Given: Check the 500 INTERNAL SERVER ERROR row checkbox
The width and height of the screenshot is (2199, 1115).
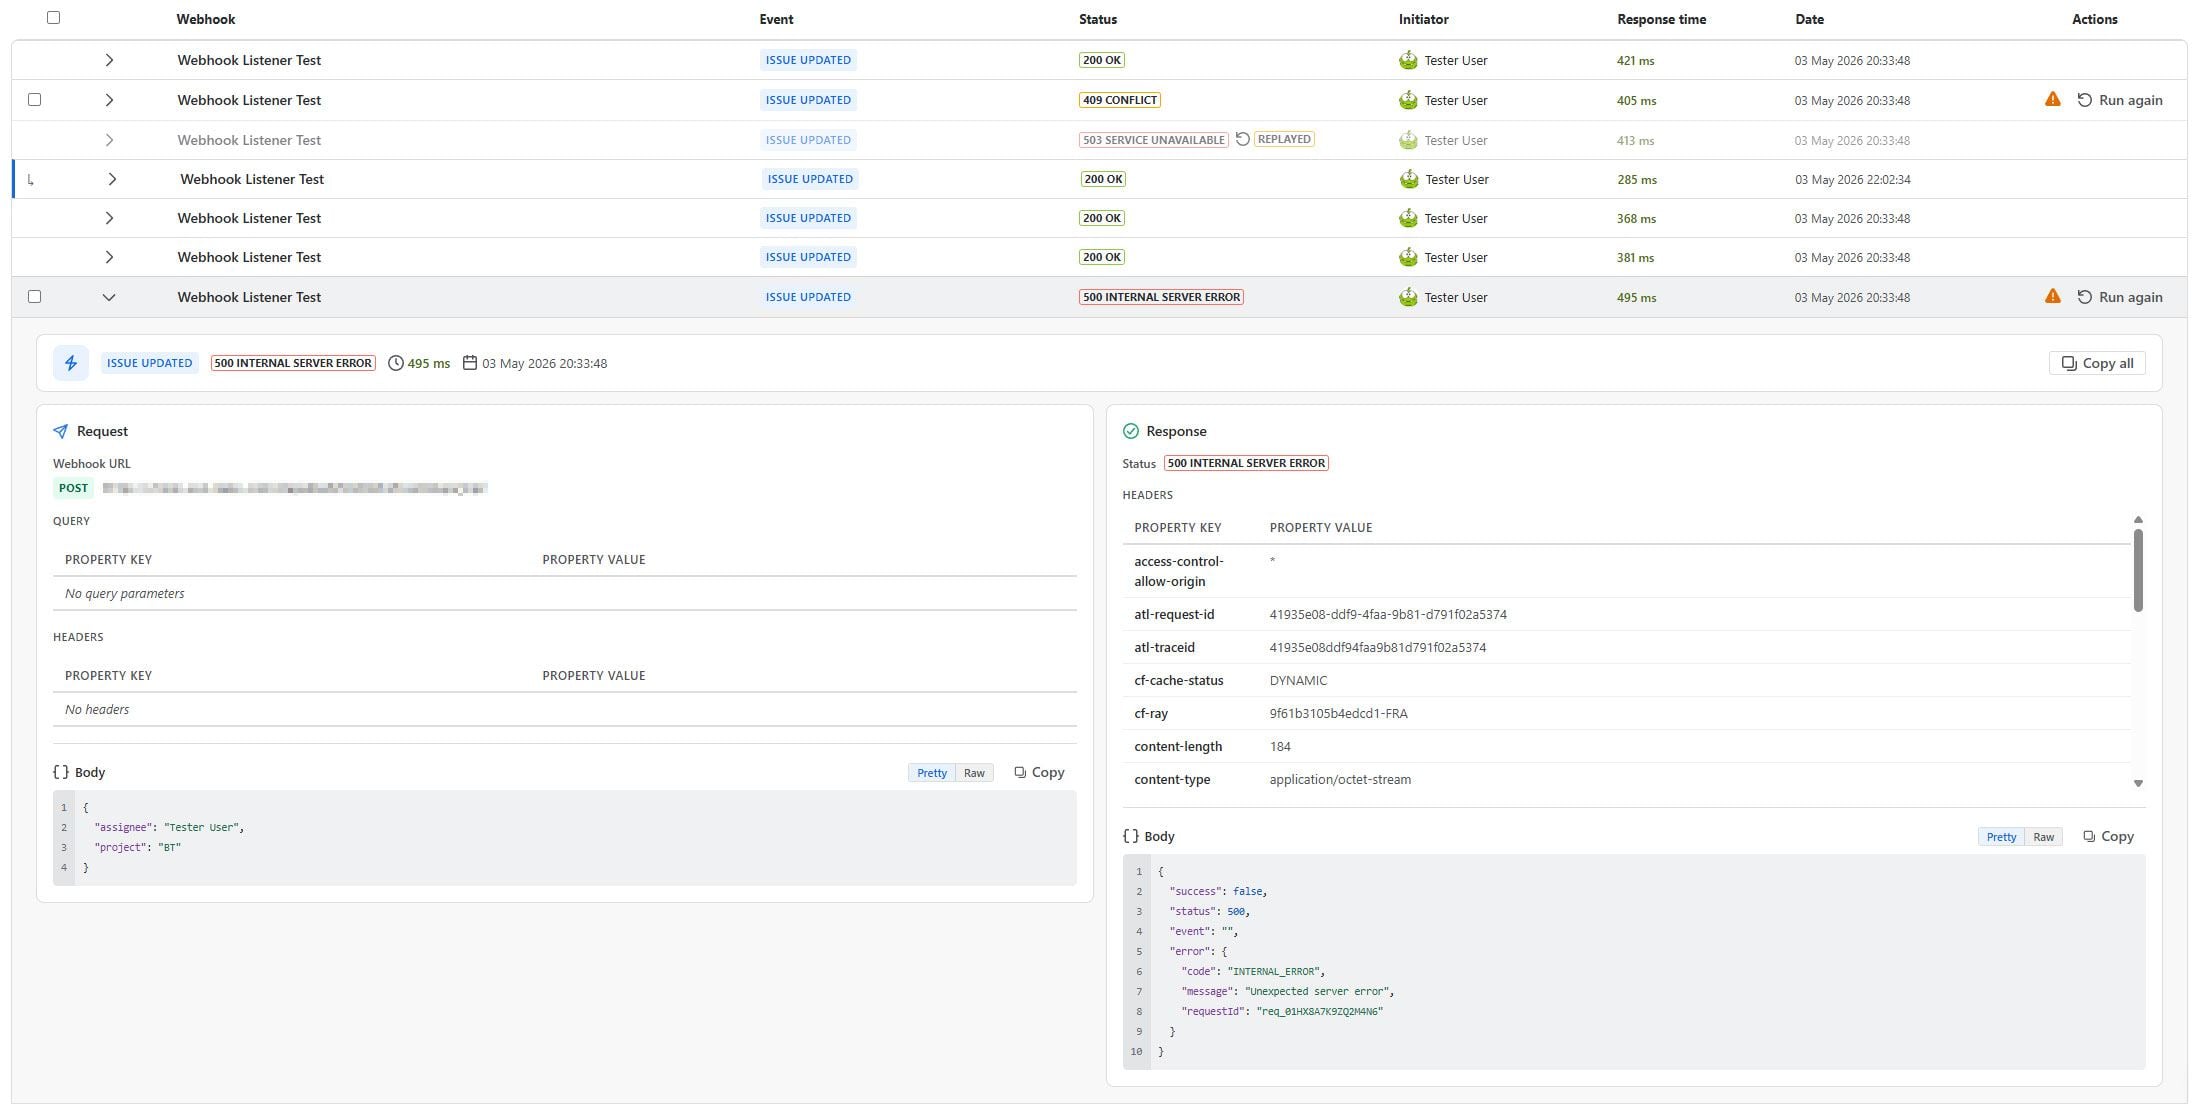Looking at the screenshot, I should pos(35,297).
